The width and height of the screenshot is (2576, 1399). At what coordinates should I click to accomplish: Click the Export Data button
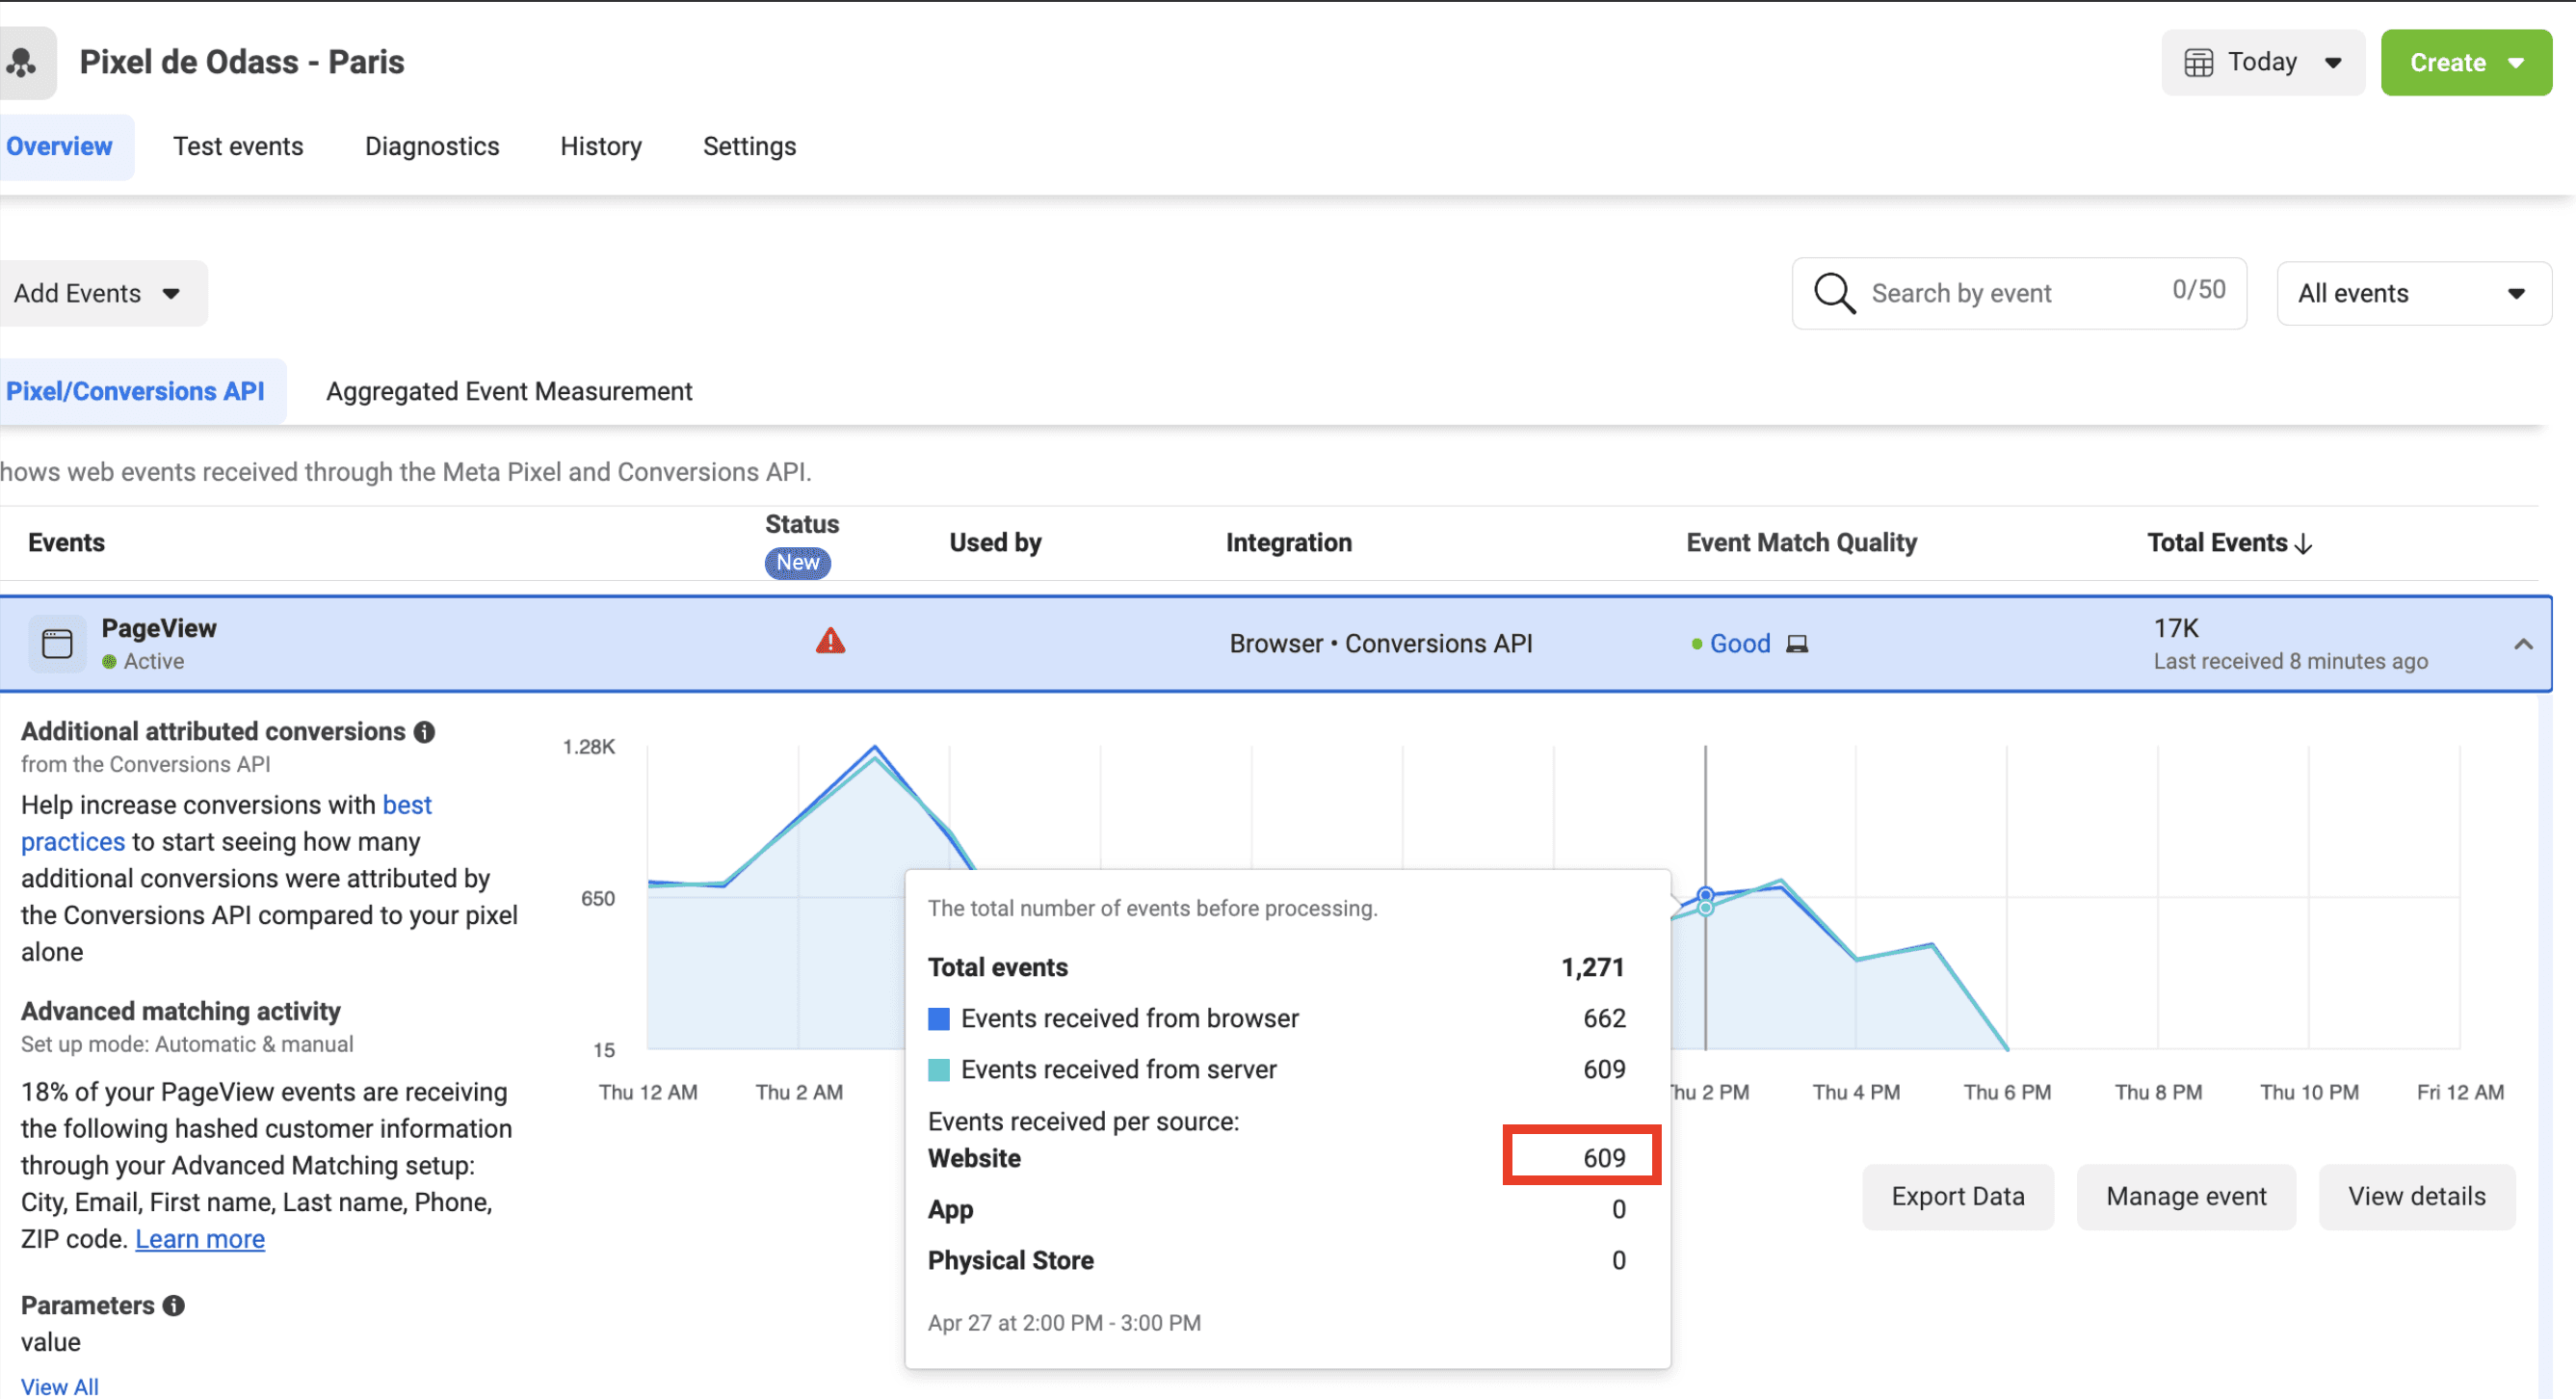(x=1958, y=1197)
